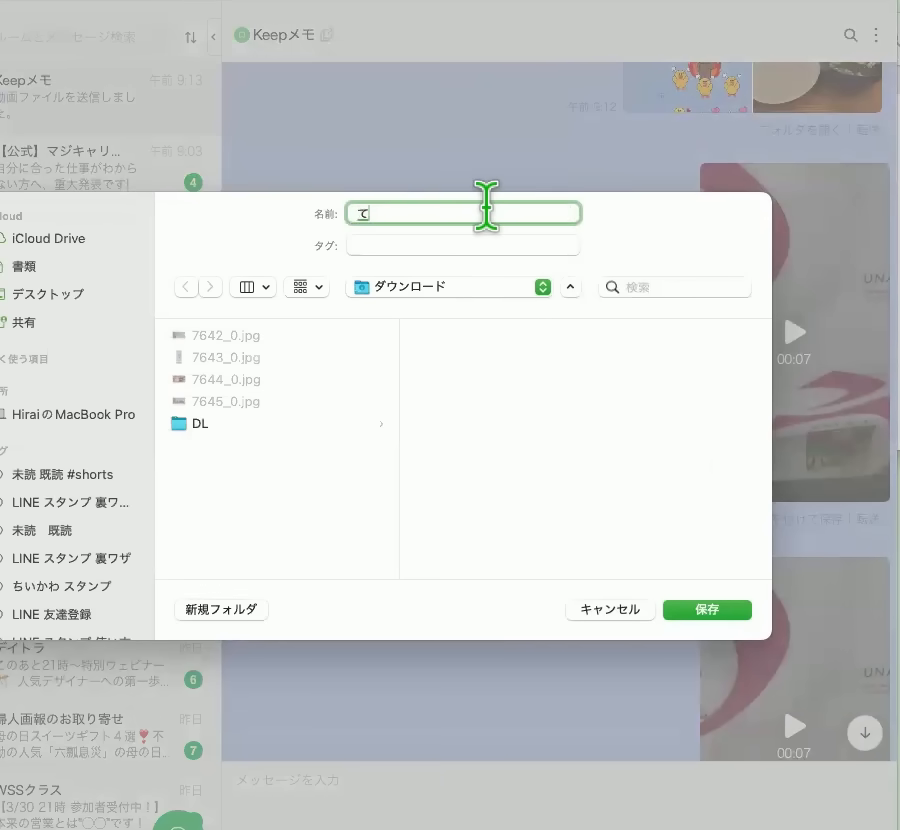The image size is (900, 830).
Task: Open the VSSクラス chat
Action: coord(110,805)
